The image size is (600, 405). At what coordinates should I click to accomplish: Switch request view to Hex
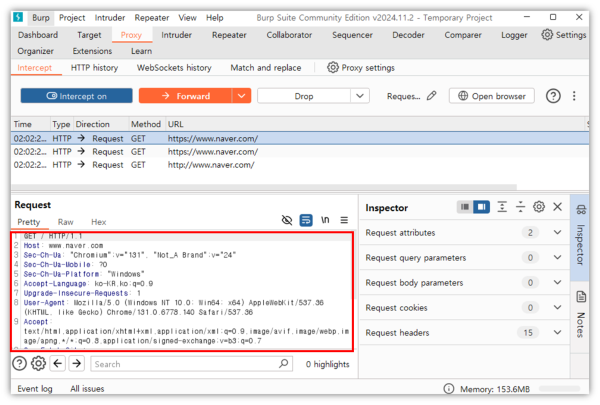pyautogui.click(x=98, y=222)
